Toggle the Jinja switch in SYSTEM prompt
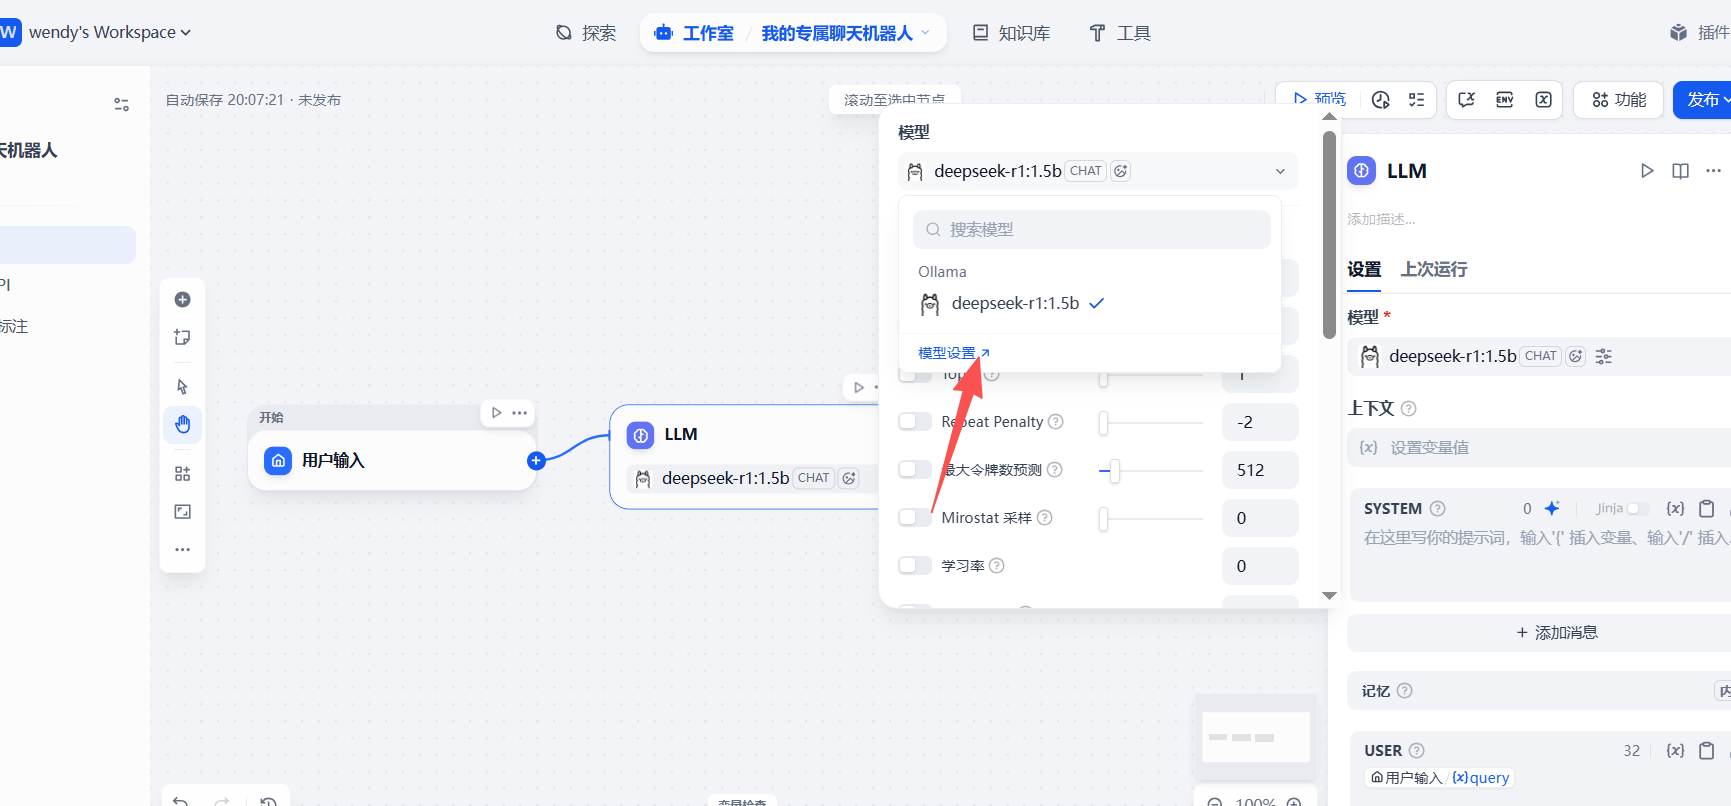 [1637, 509]
